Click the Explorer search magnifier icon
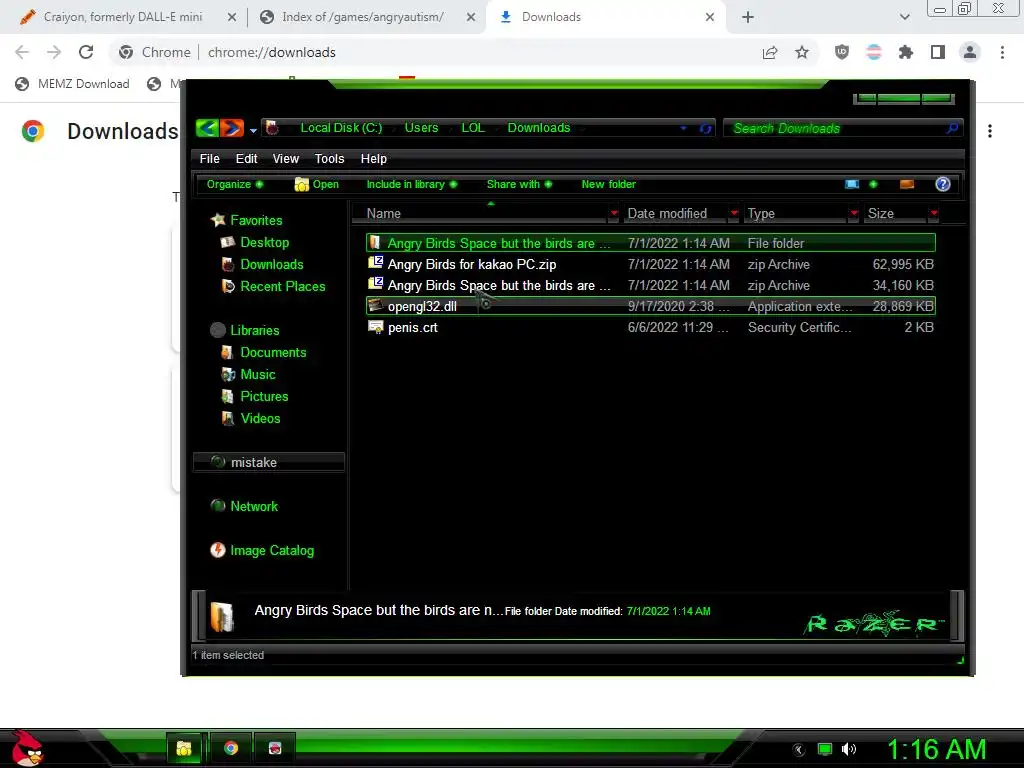 click(x=952, y=128)
